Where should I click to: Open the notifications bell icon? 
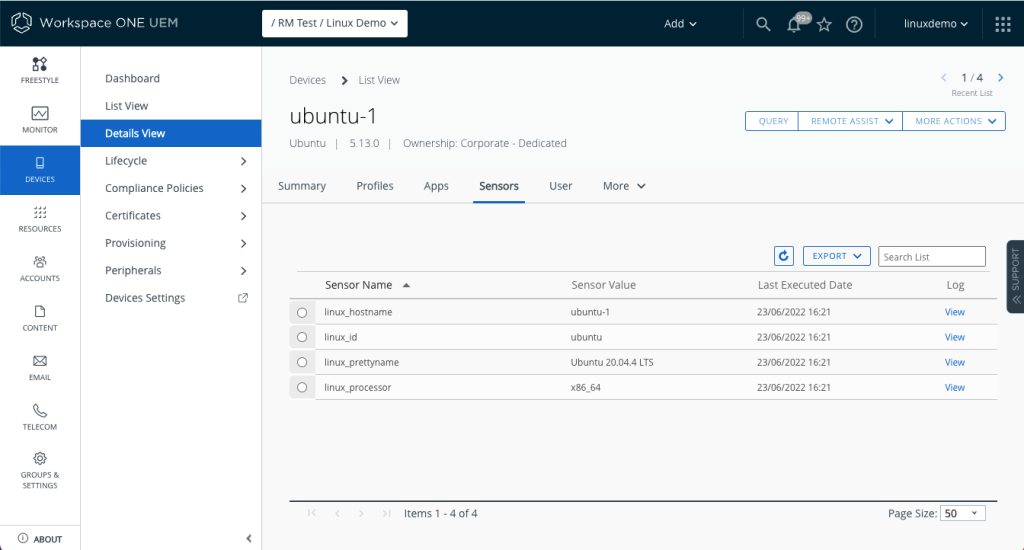794,24
